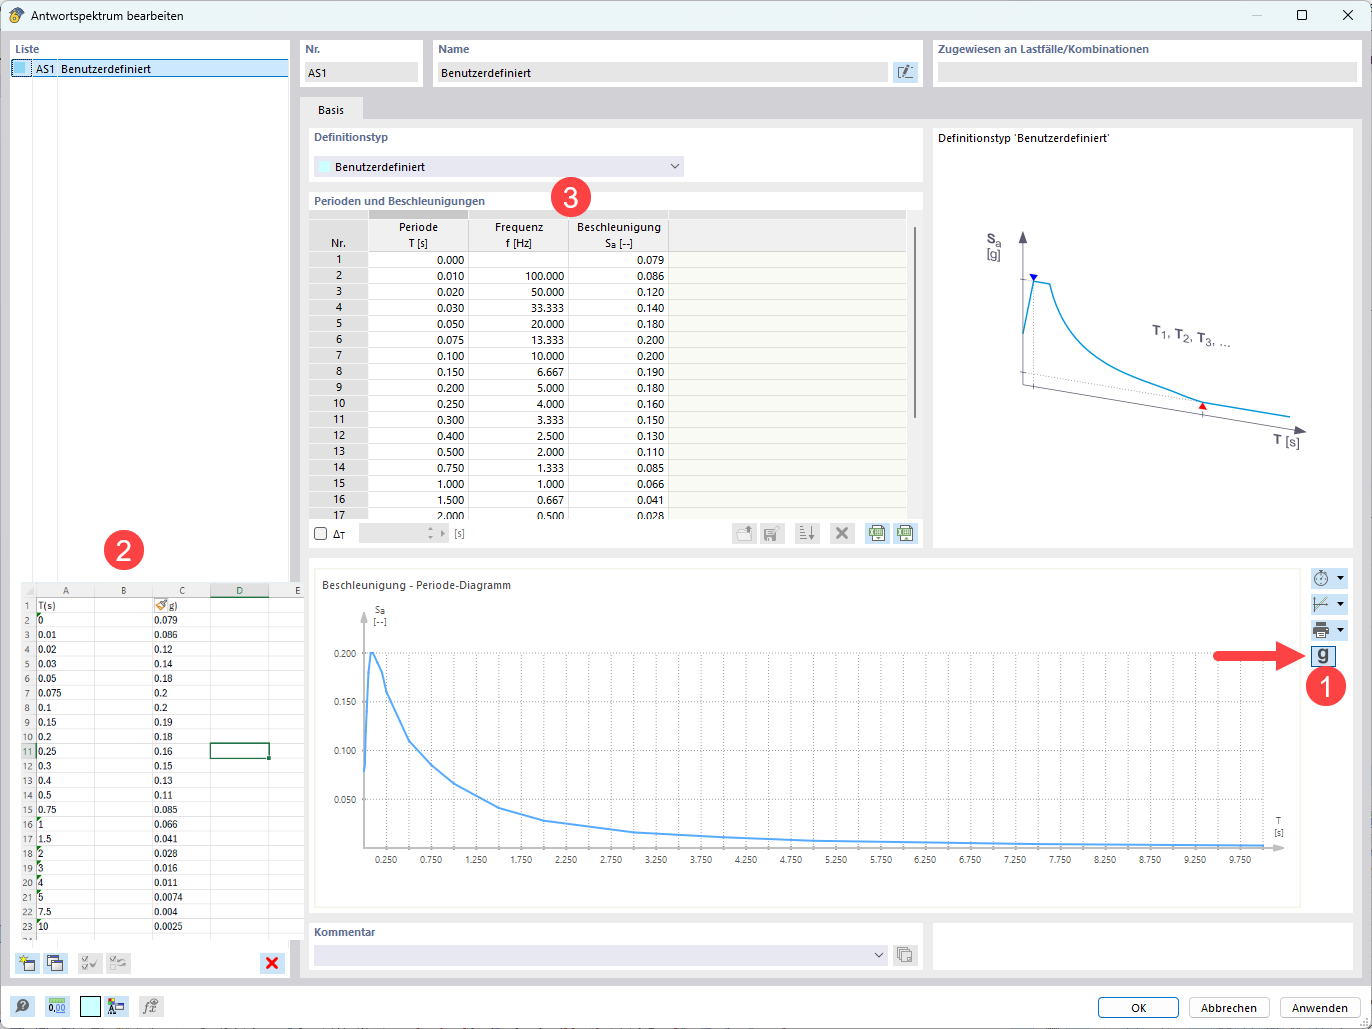Click the save table with pencil icon

point(771,534)
